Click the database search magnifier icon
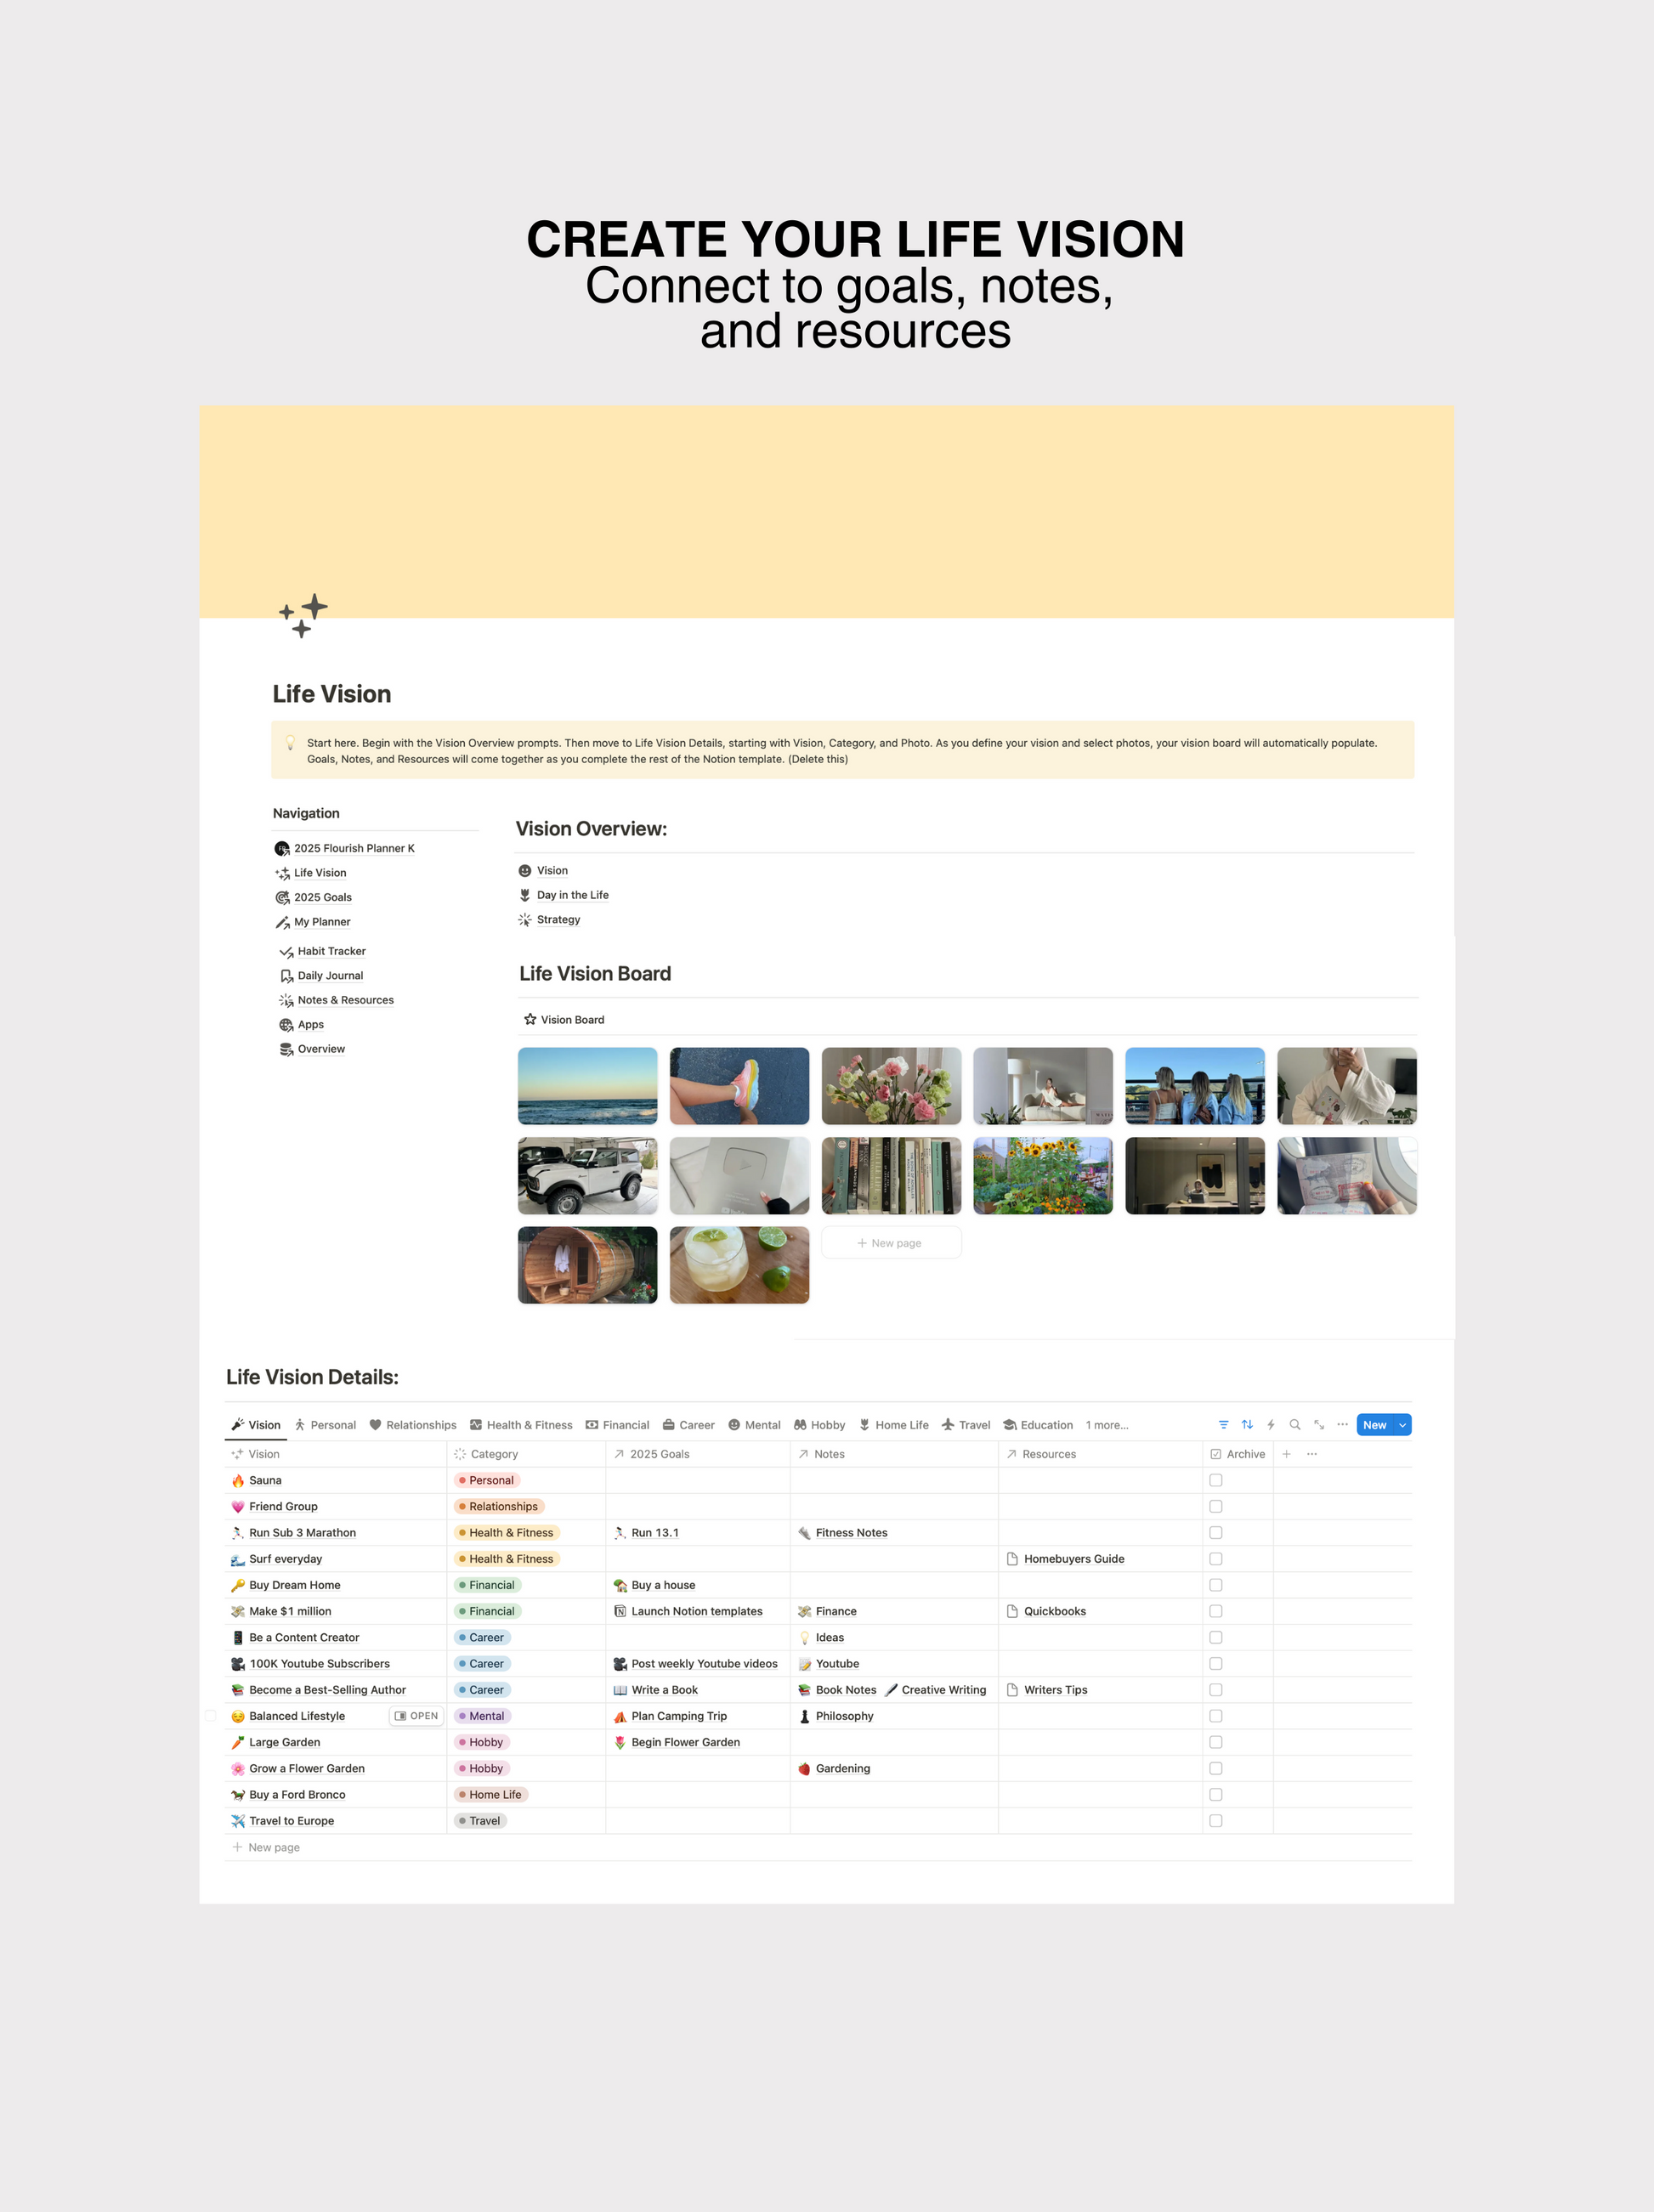 [1295, 1425]
